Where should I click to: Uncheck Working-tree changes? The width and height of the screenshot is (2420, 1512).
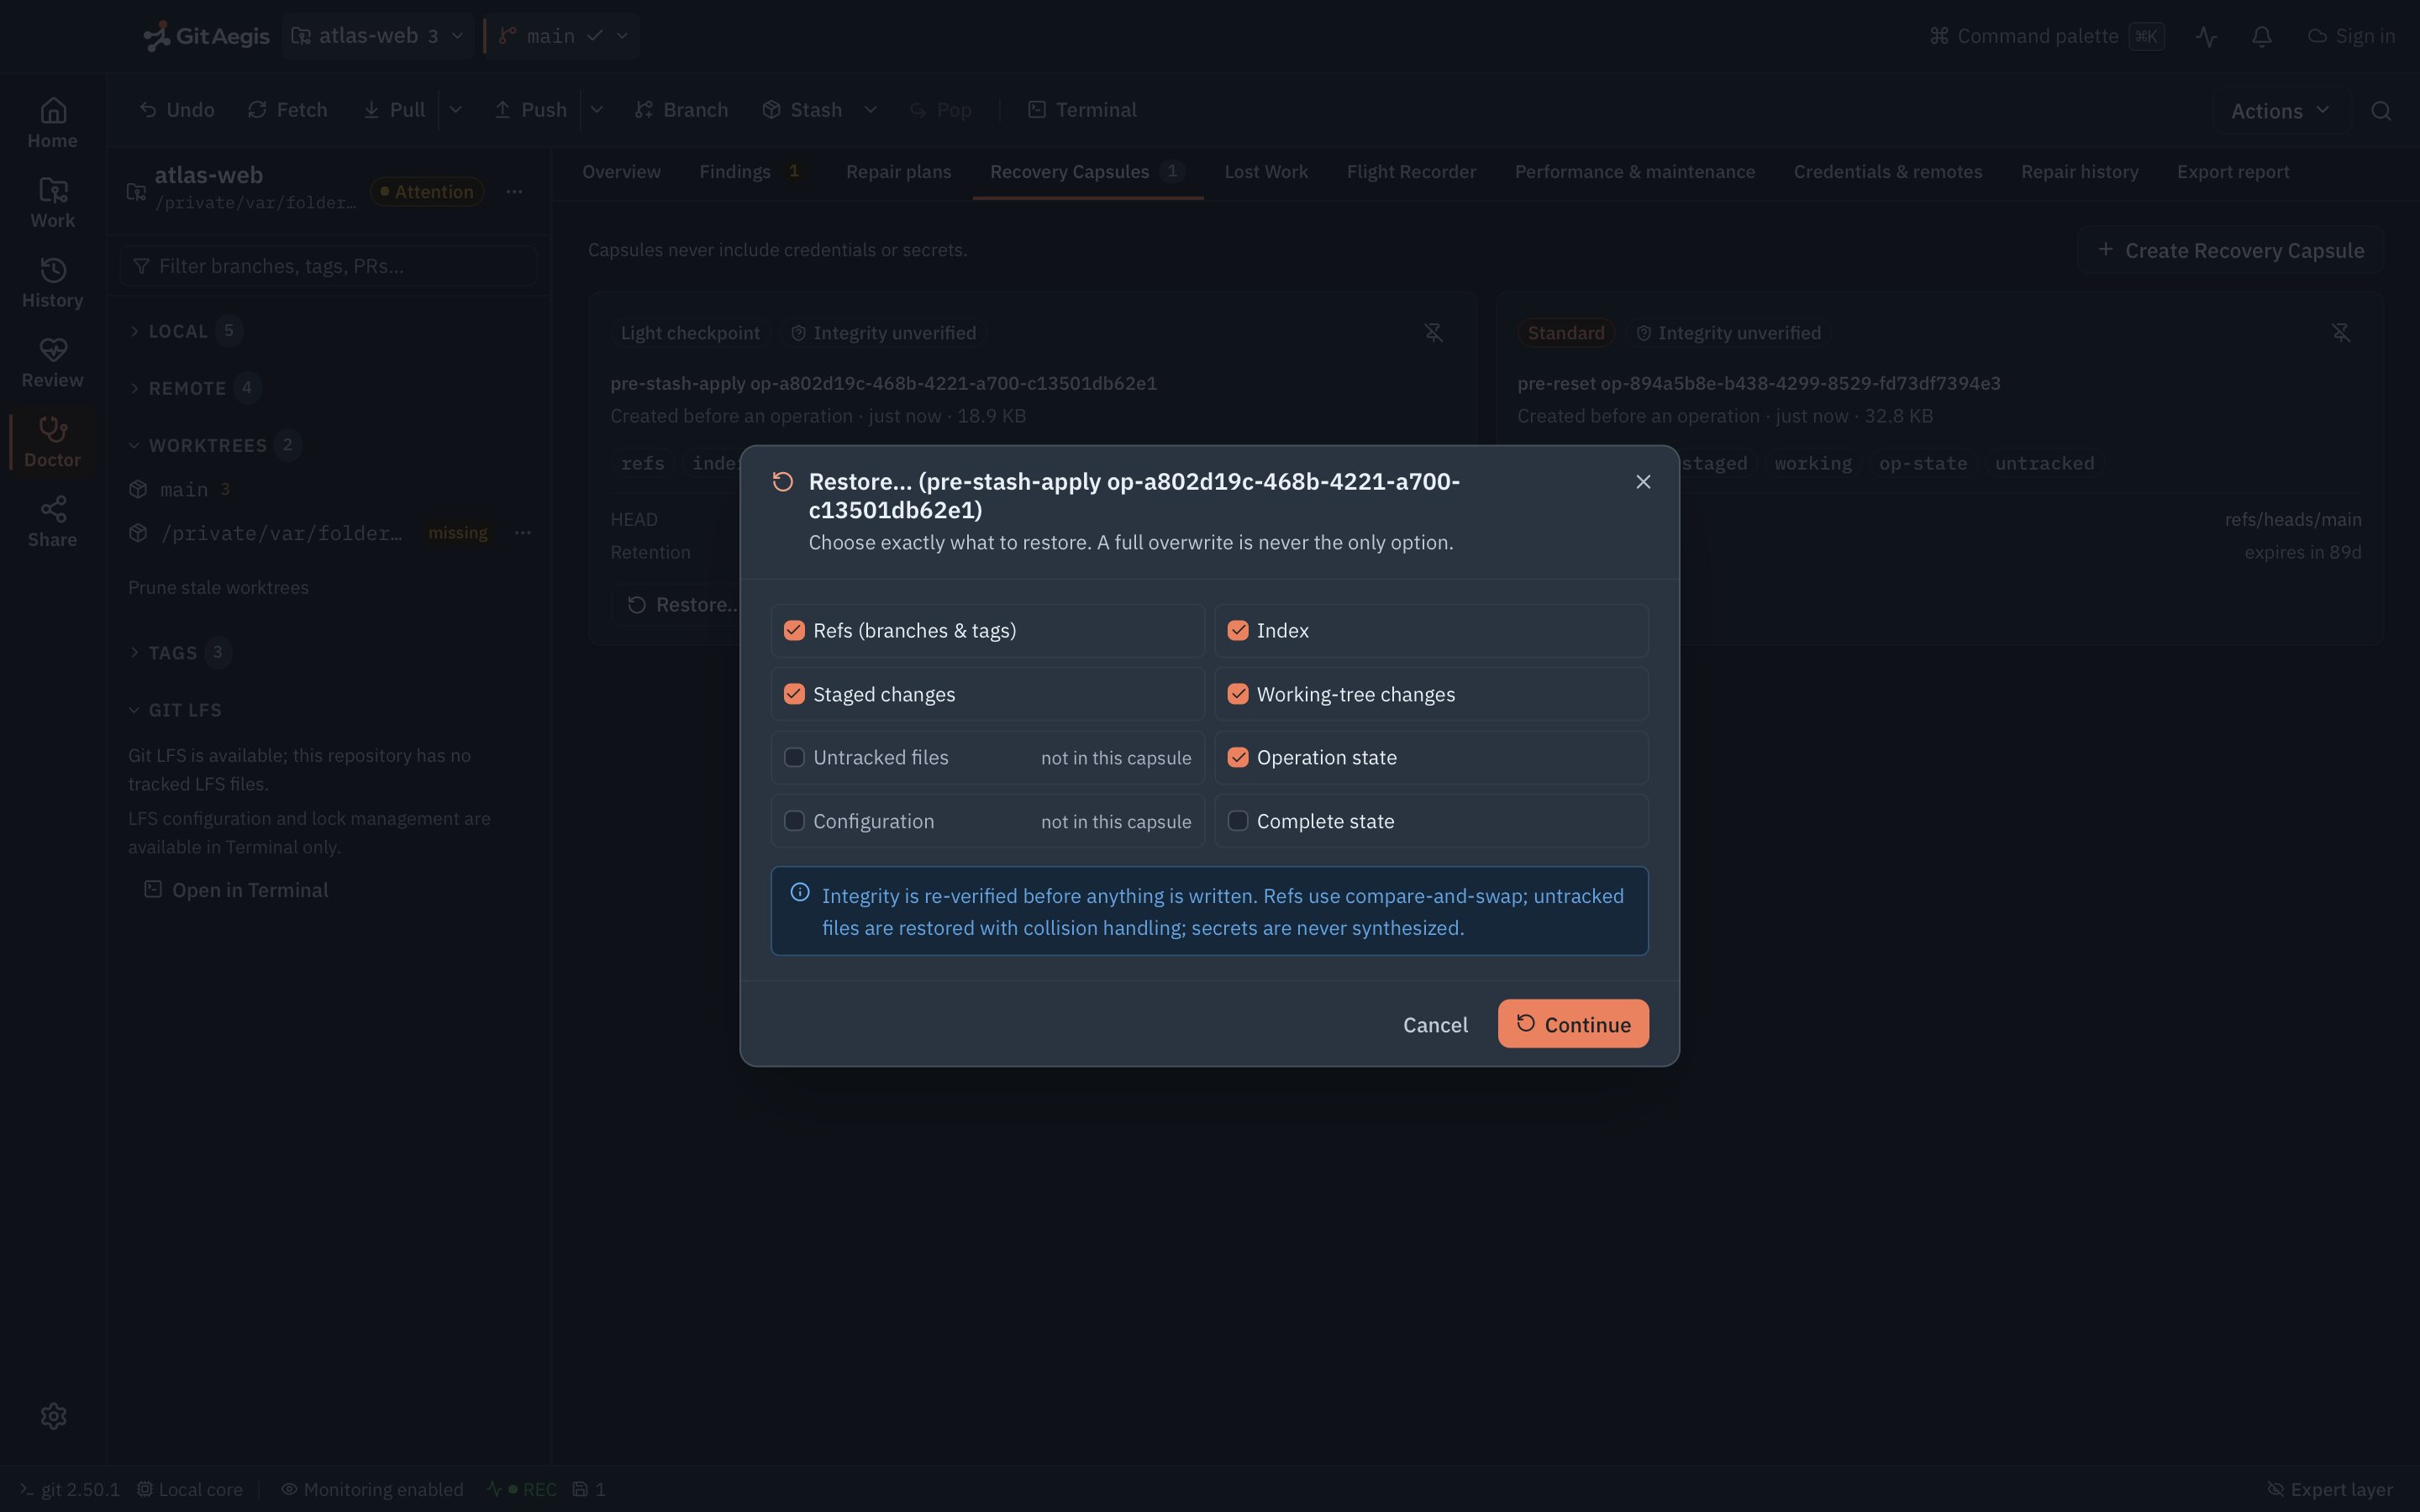(x=1238, y=694)
